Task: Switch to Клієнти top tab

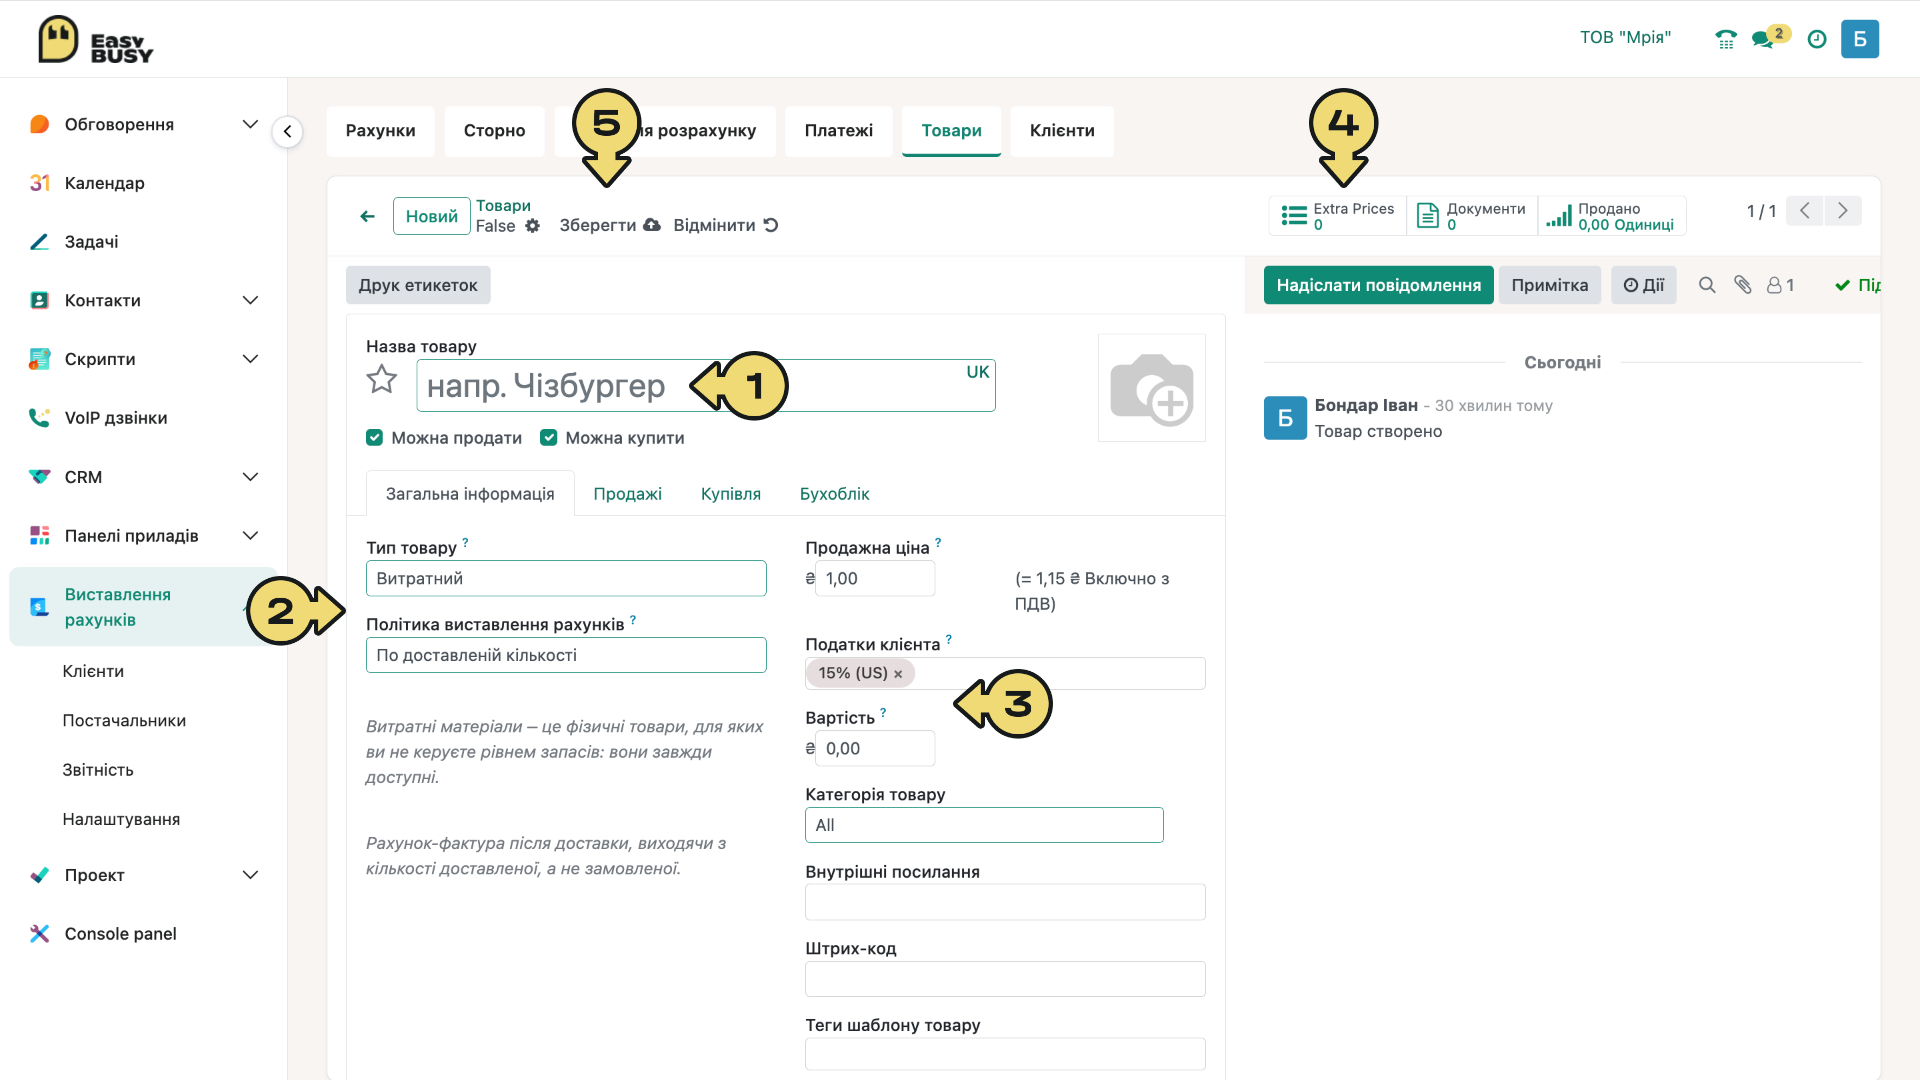Action: tap(1062, 131)
